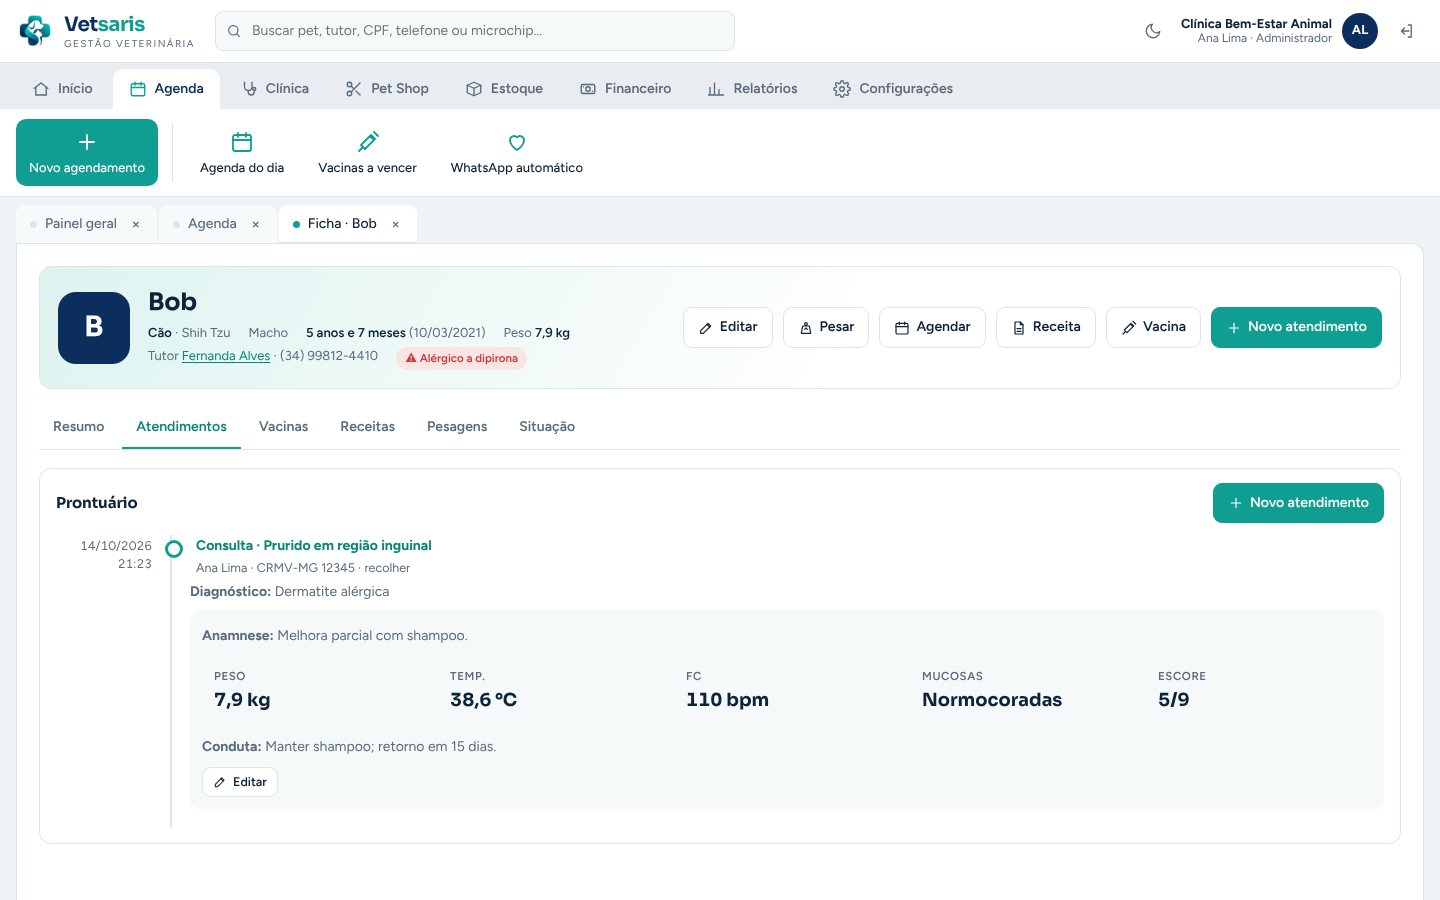
Task: Click the Agendar calendar button
Action: pos(932,327)
